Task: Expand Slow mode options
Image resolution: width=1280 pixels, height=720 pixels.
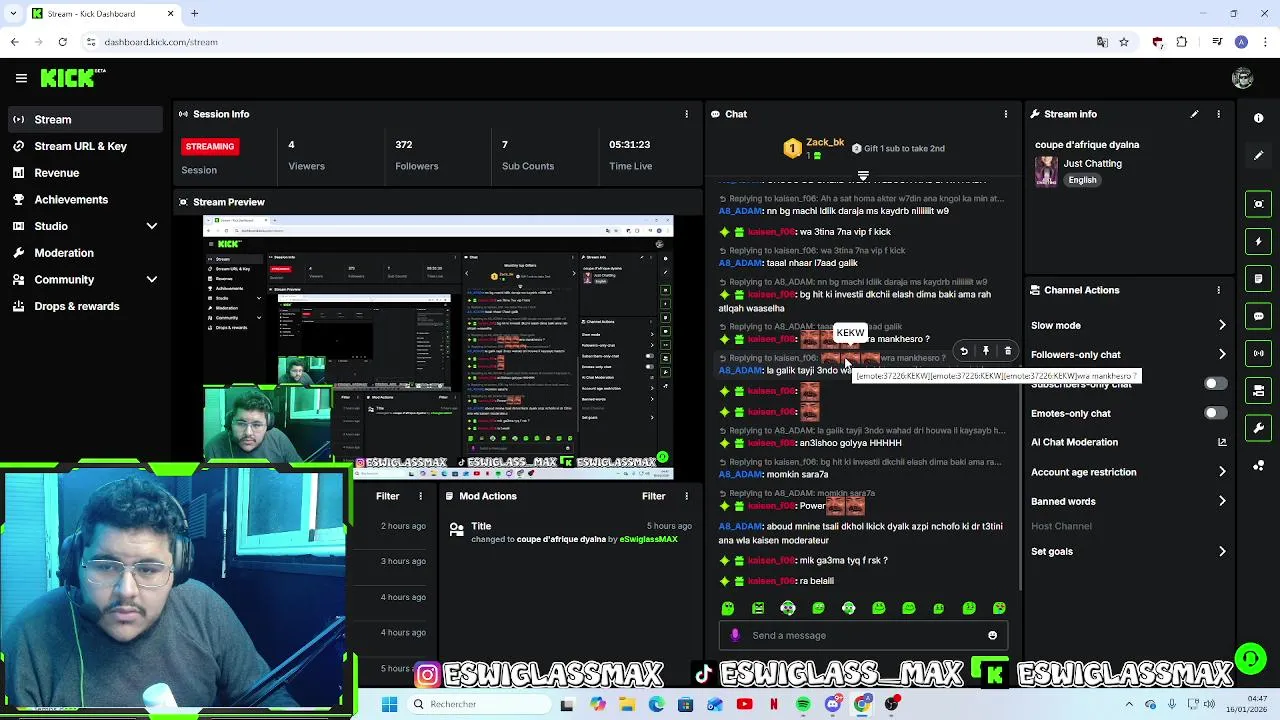Action: (1222, 325)
